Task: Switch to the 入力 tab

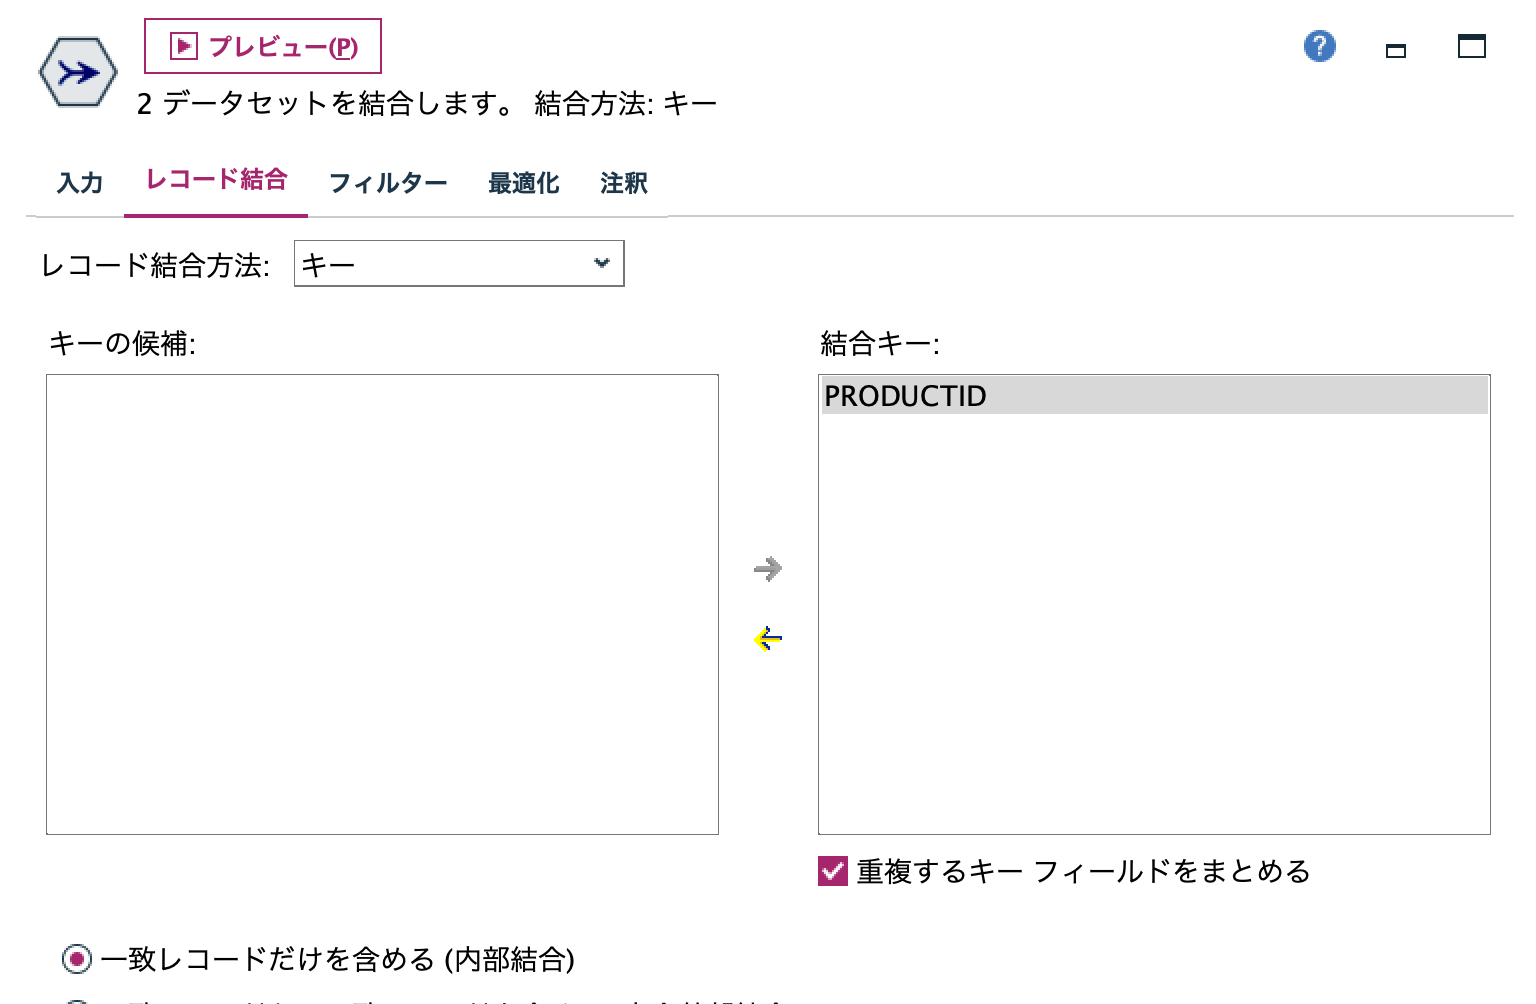Action: point(79,183)
